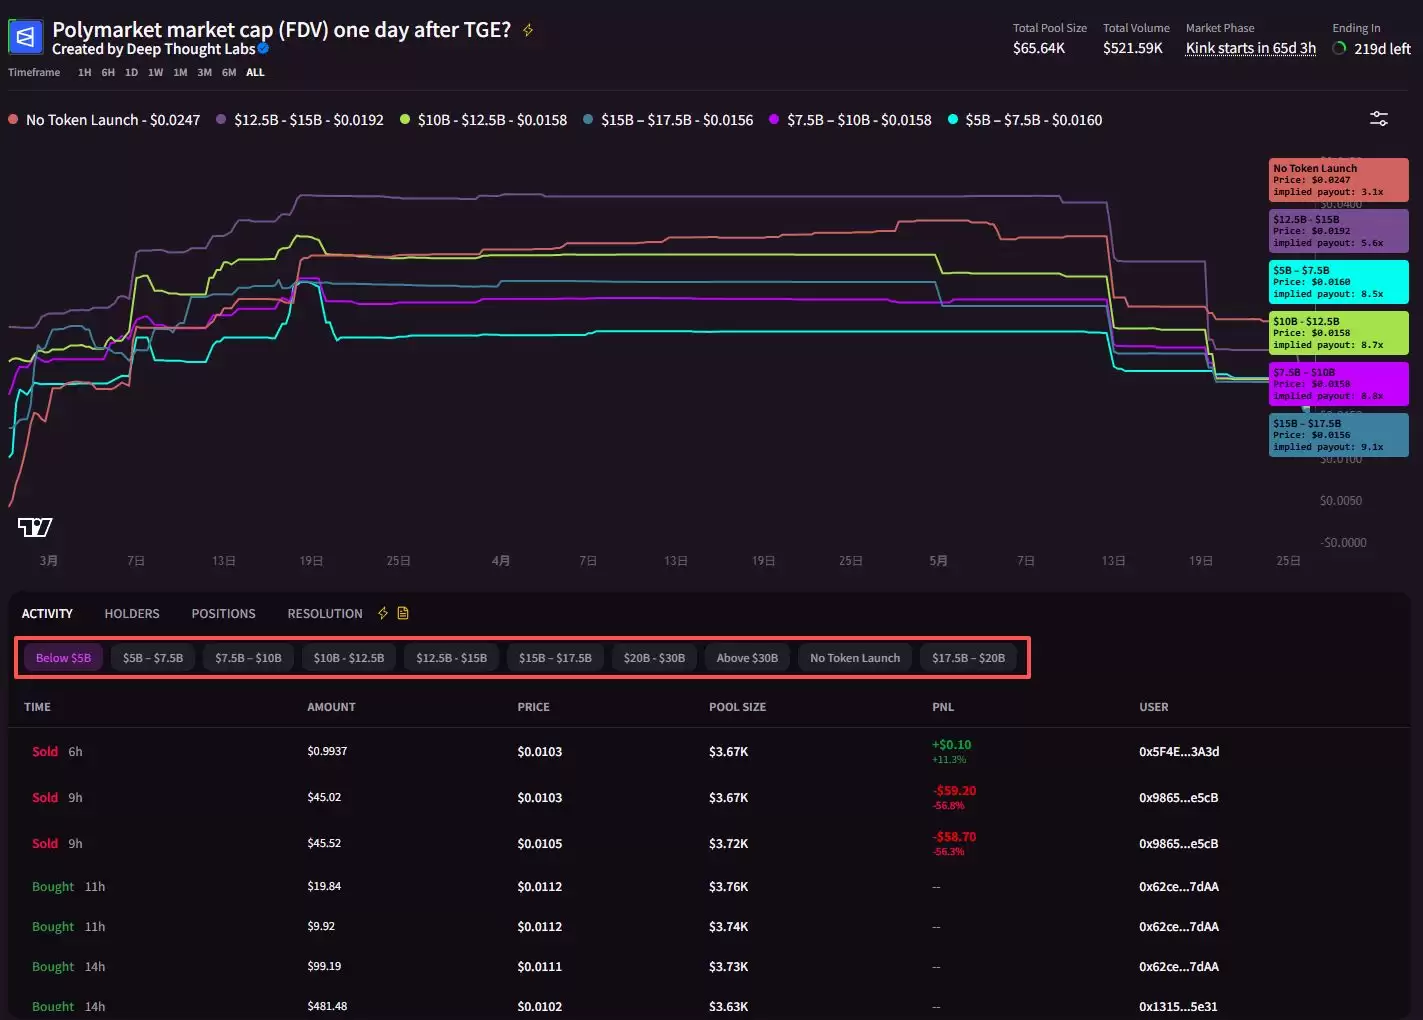Filter activity by $12.5B - $15B outcome
The height and width of the screenshot is (1020, 1423).
pyautogui.click(x=452, y=657)
